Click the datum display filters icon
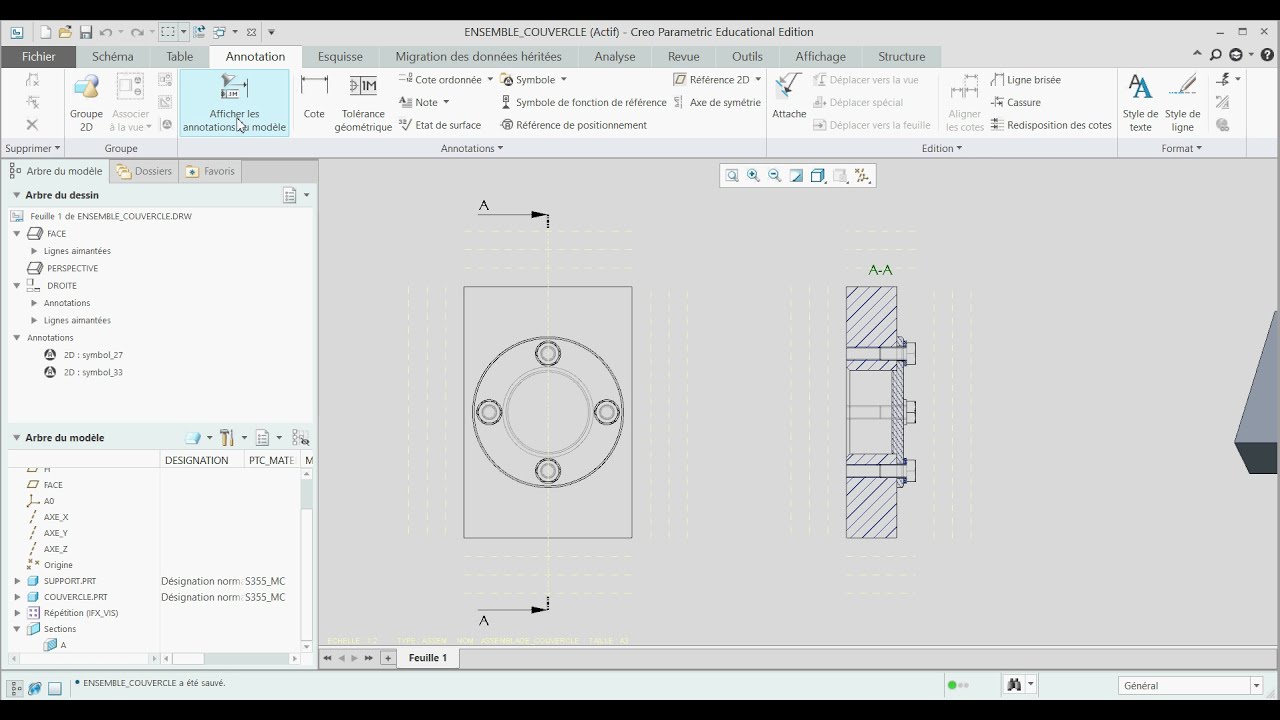Image resolution: width=1280 pixels, height=720 pixels. click(x=862, y=176)
